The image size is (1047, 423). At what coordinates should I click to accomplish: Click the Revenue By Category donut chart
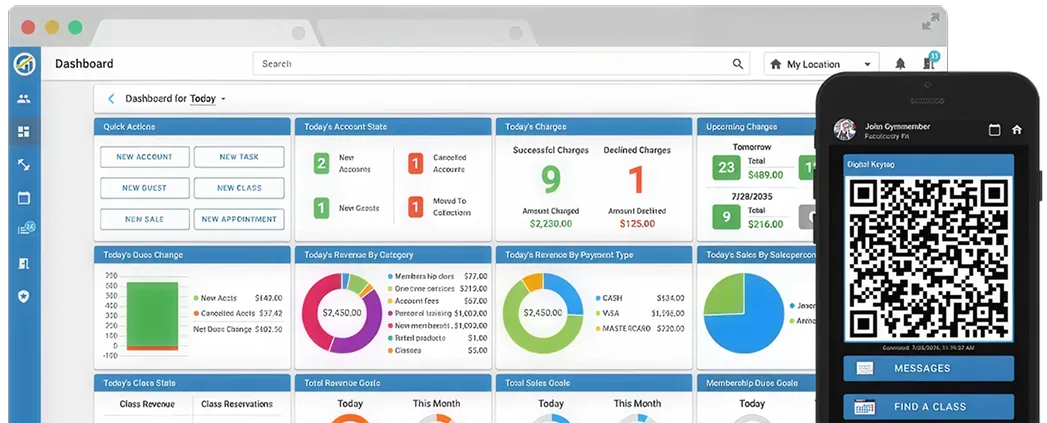[x=342, y=313]
